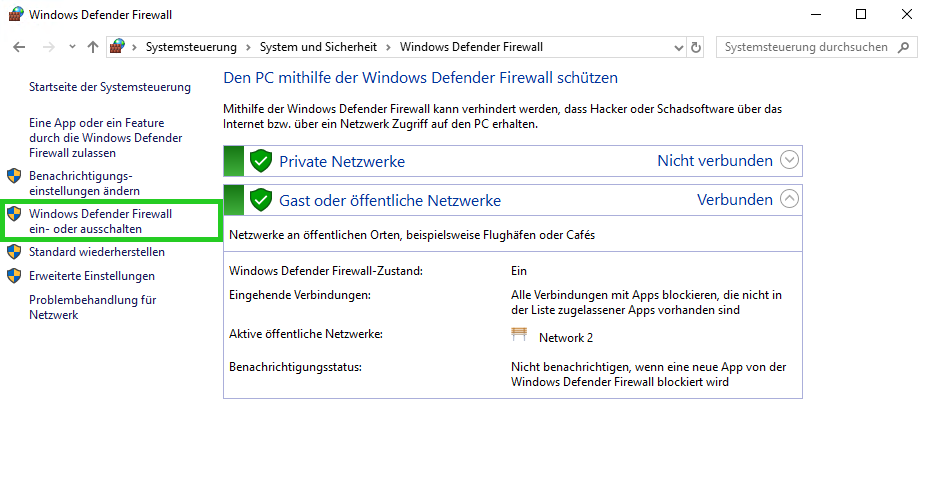
Task: Click the firewall icon in address bar
Action: 117,46
